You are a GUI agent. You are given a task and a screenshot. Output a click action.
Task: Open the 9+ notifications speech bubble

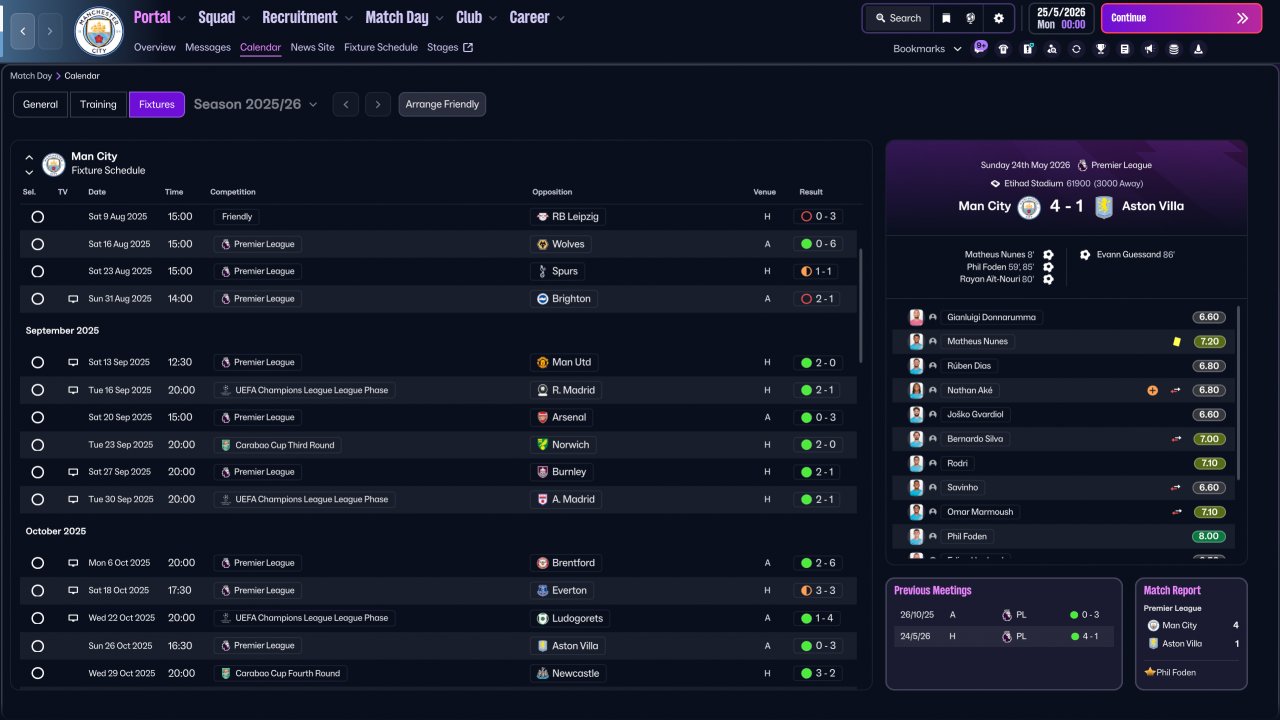(980, 47)
